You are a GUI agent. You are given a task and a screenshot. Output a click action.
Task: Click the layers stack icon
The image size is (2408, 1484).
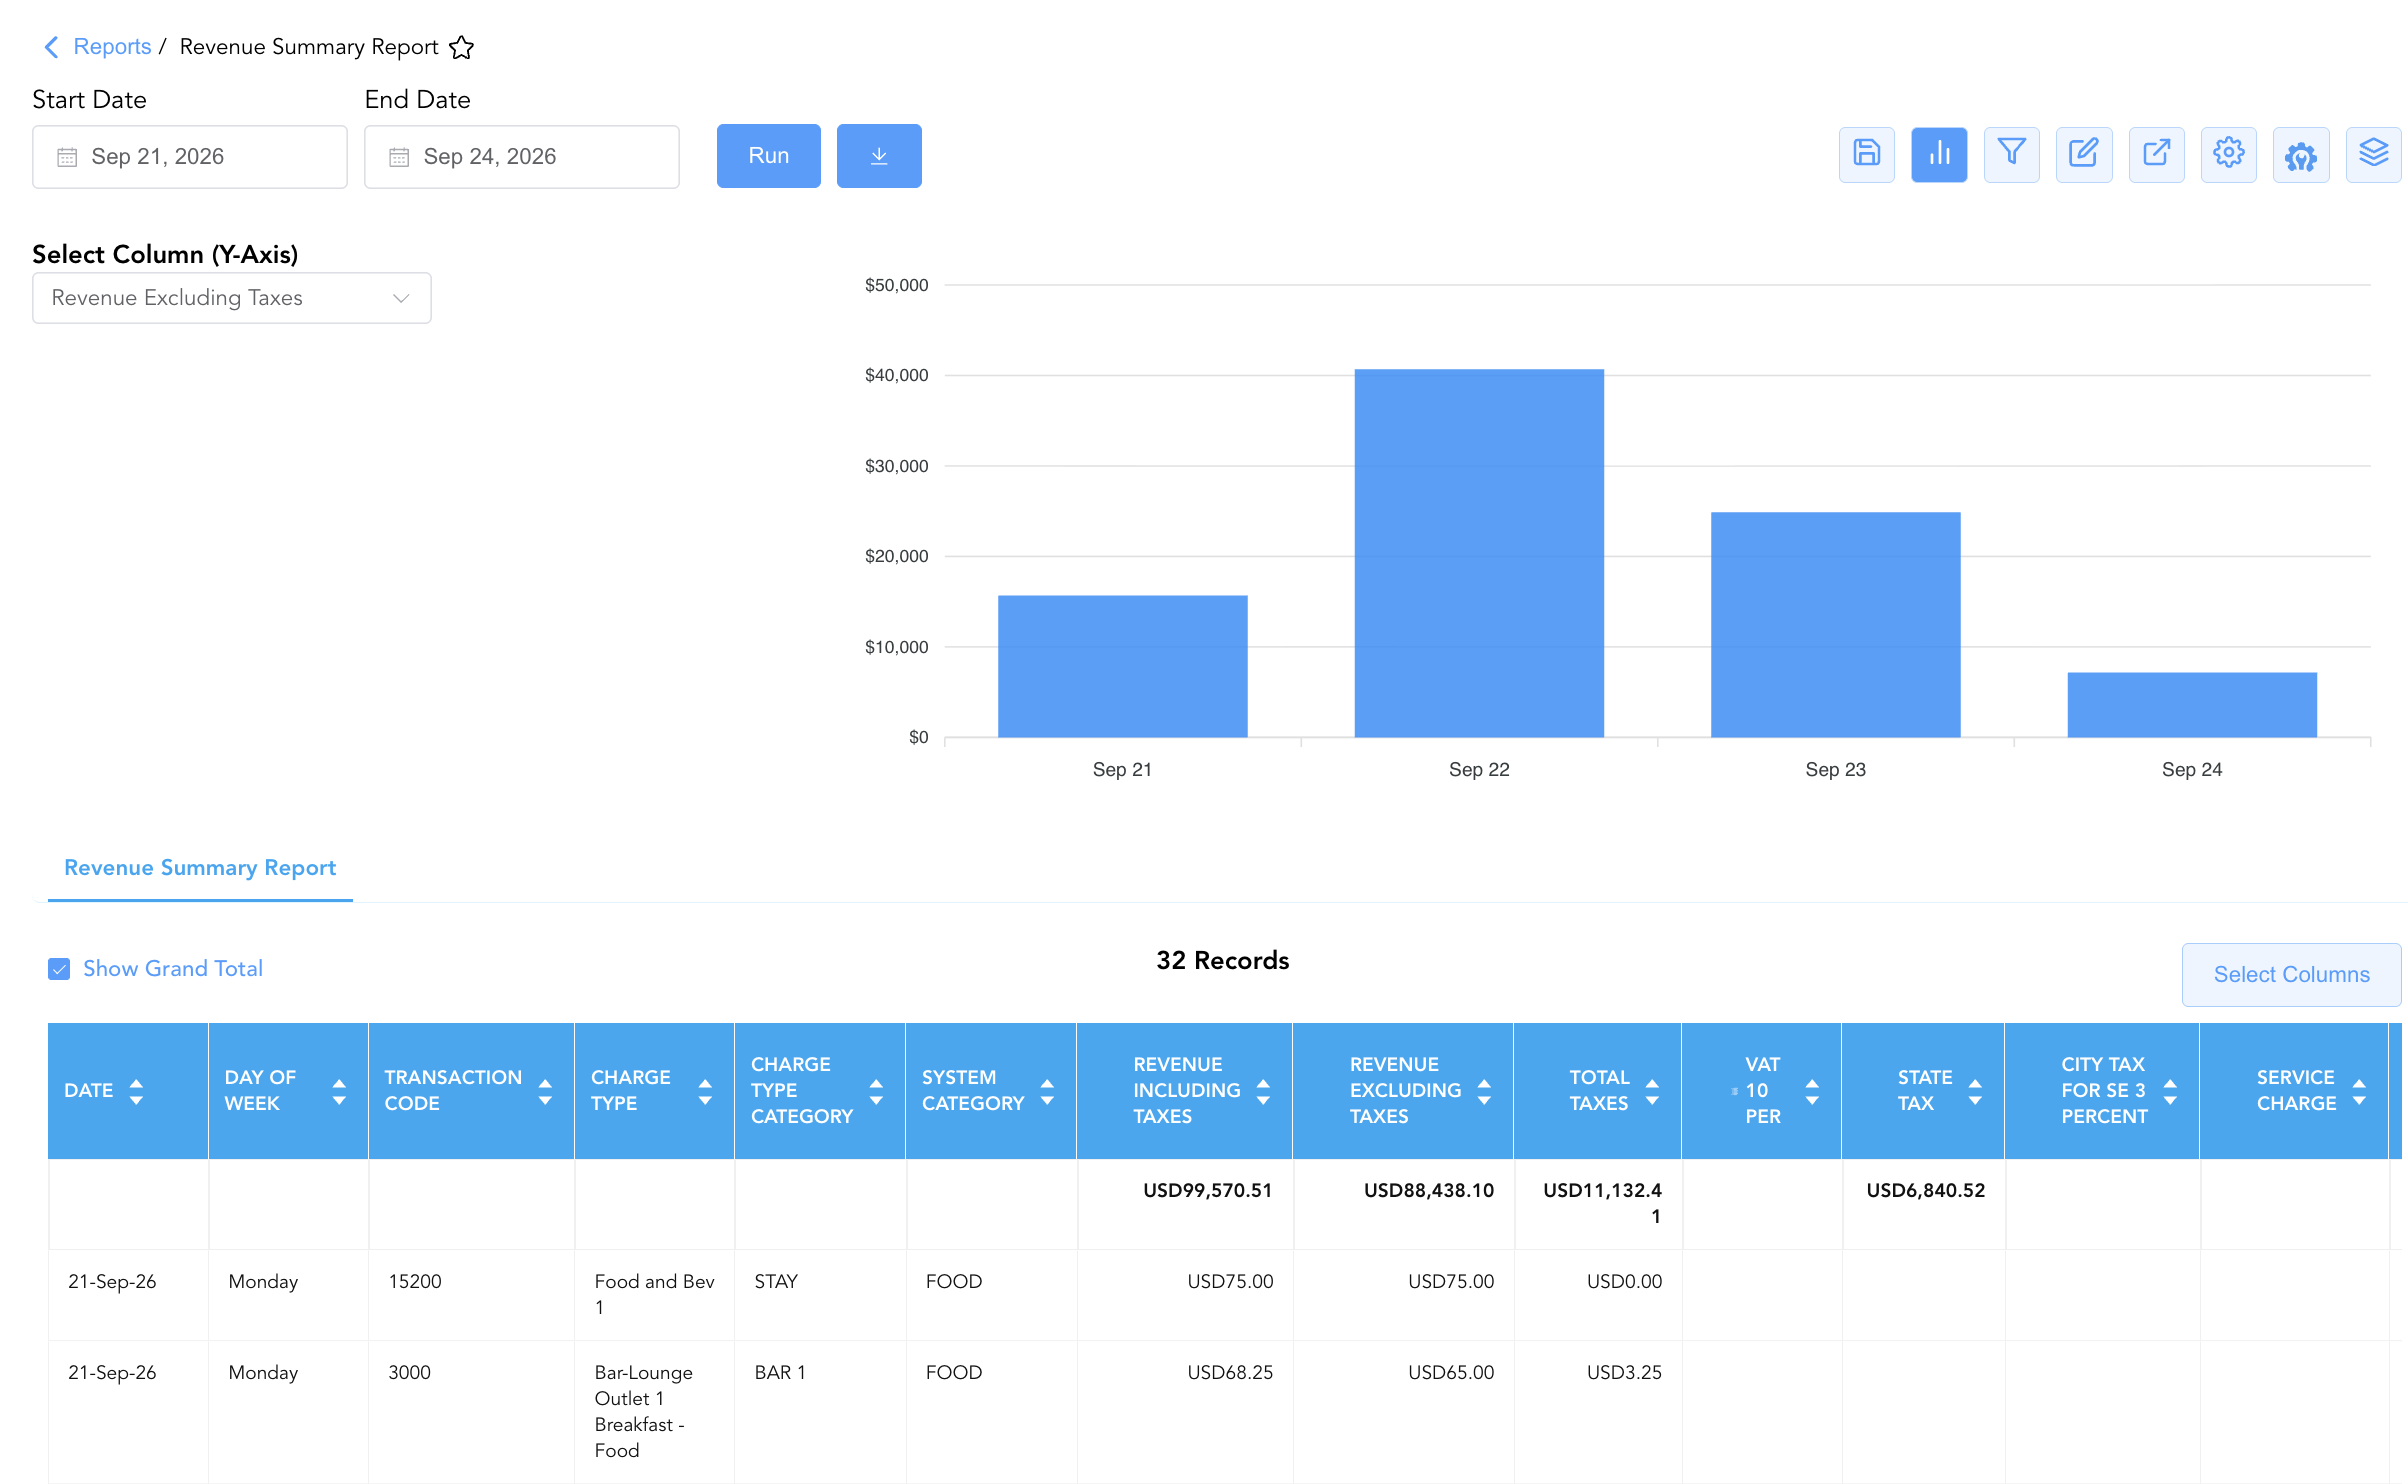pyautogui.click(x=2373, y=155)
